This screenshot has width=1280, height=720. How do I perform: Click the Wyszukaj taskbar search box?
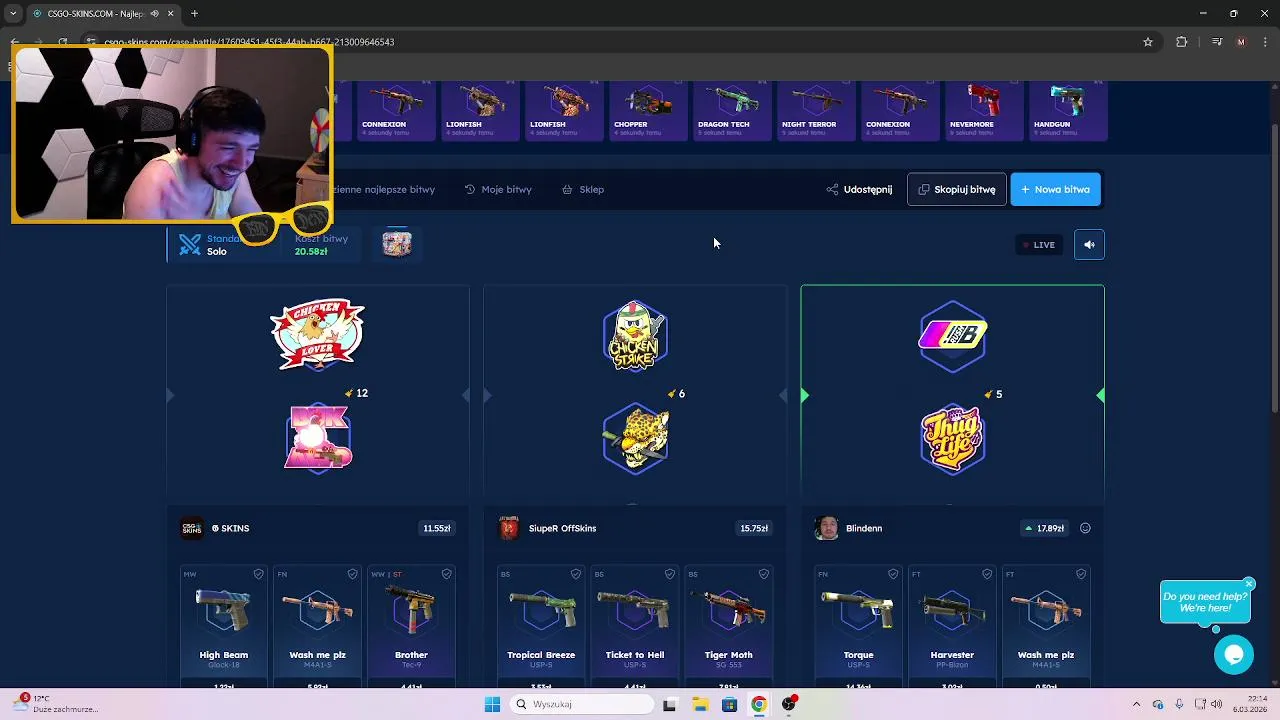pyautogui.click(x=581, y=704)
